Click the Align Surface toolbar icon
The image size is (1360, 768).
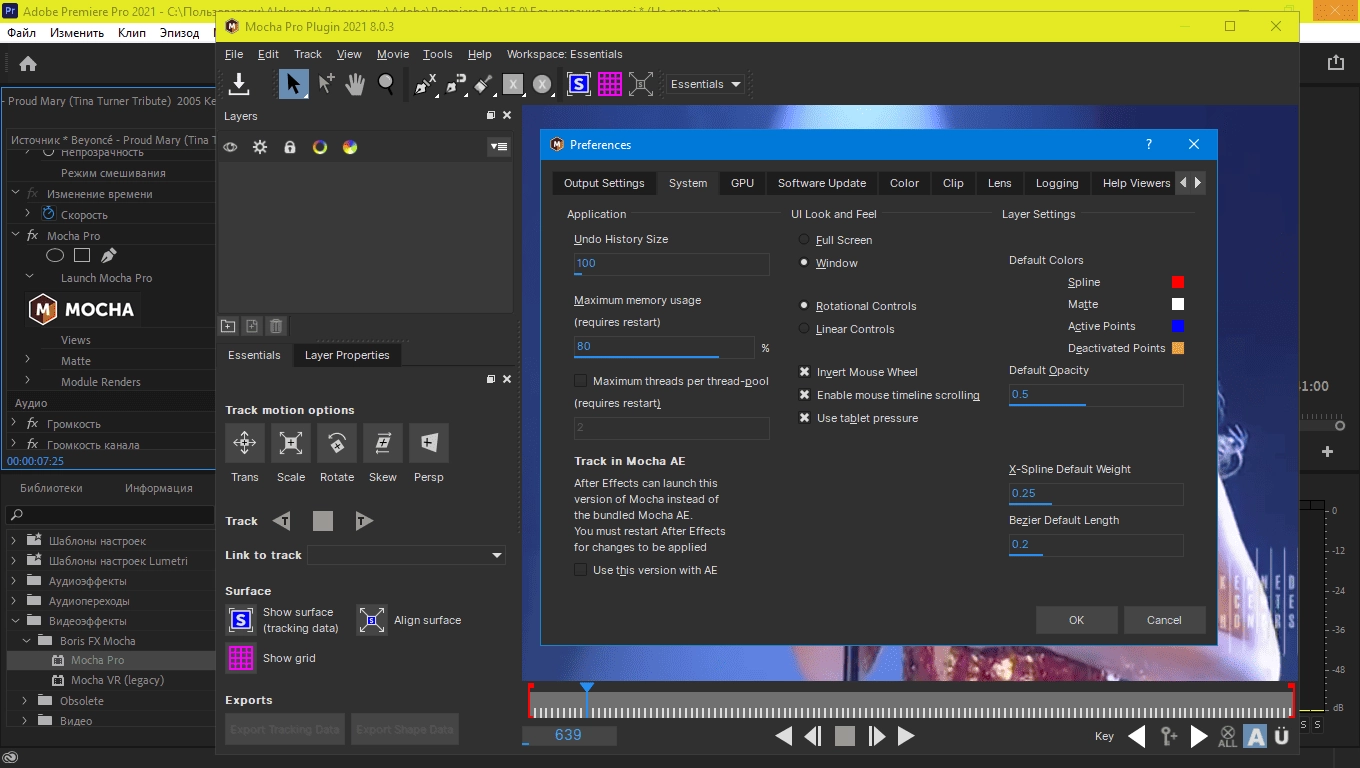pos(641,84)
